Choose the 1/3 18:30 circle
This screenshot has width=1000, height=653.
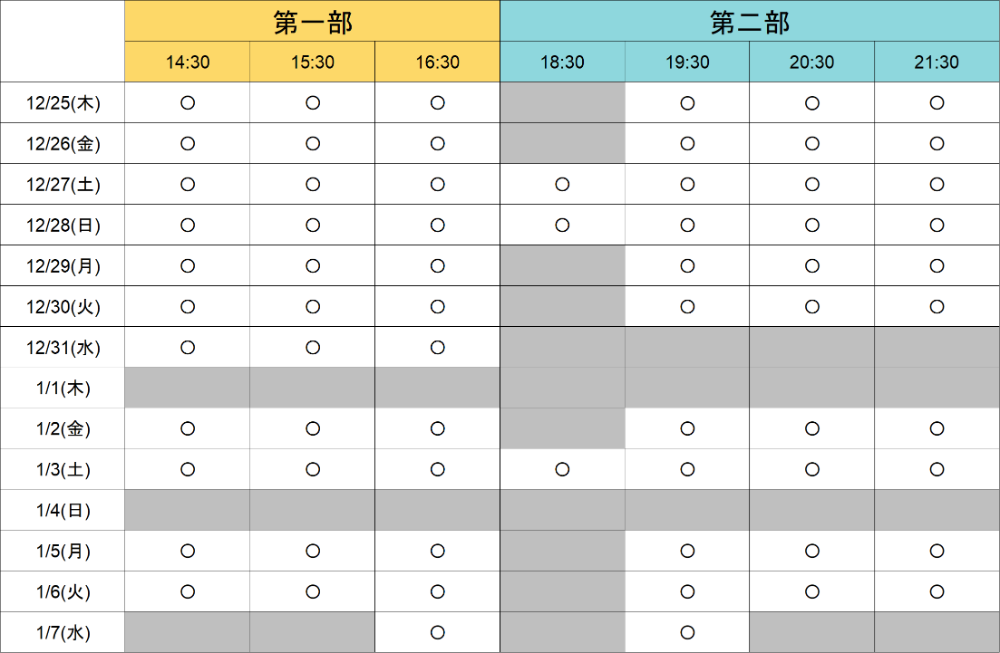click(562, 469)
